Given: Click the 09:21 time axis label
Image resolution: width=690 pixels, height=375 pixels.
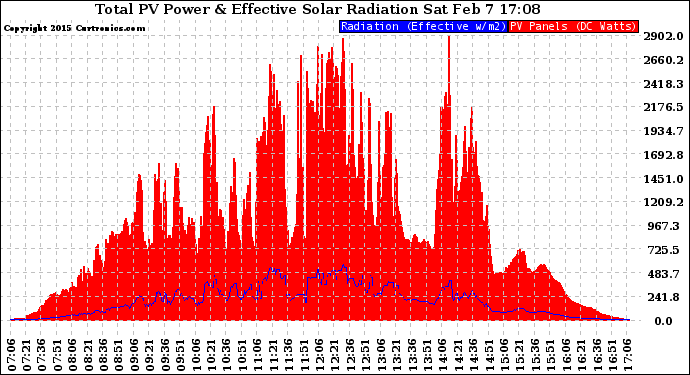Looking at the screenshot, I should tap(150, 354).
